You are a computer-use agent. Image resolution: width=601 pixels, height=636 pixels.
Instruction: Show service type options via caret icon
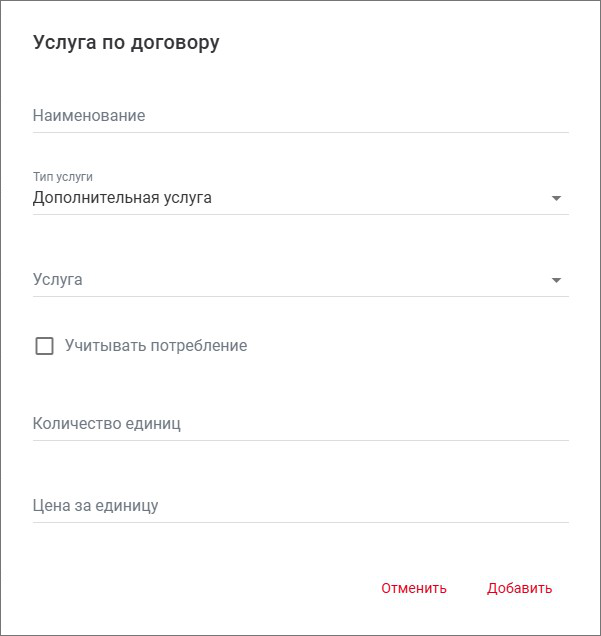click(x=557, y=198)
